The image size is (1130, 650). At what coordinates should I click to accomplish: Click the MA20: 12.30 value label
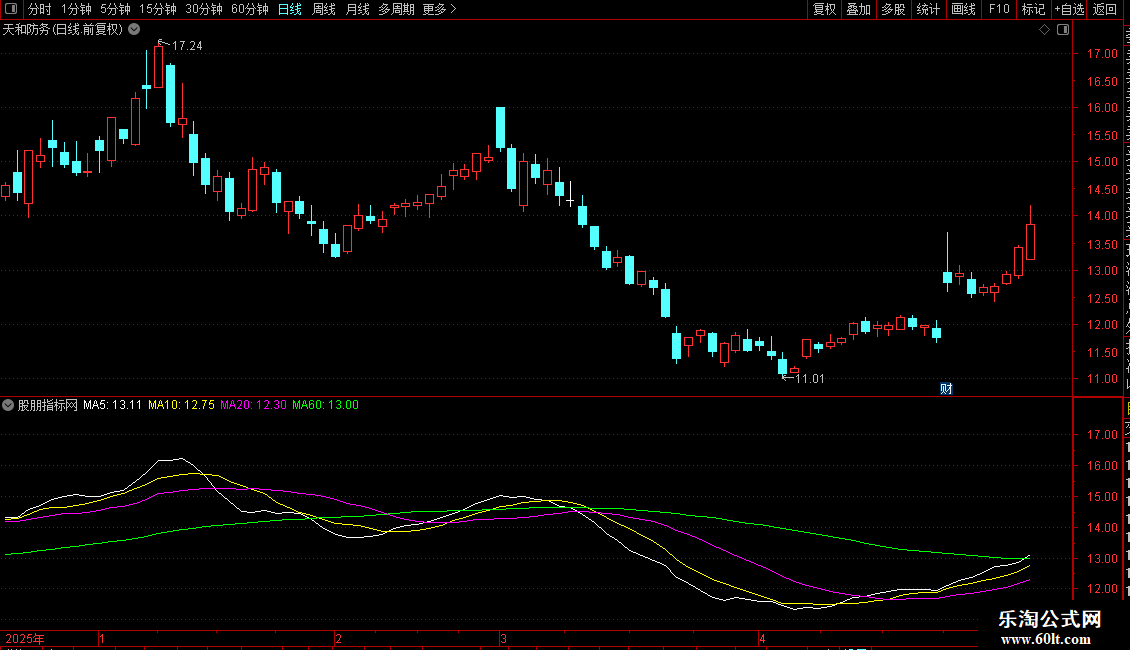pos(254,405)
